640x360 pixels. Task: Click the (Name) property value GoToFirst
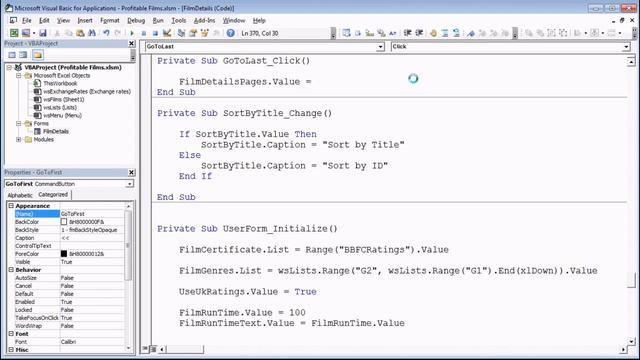pos(92,214)
